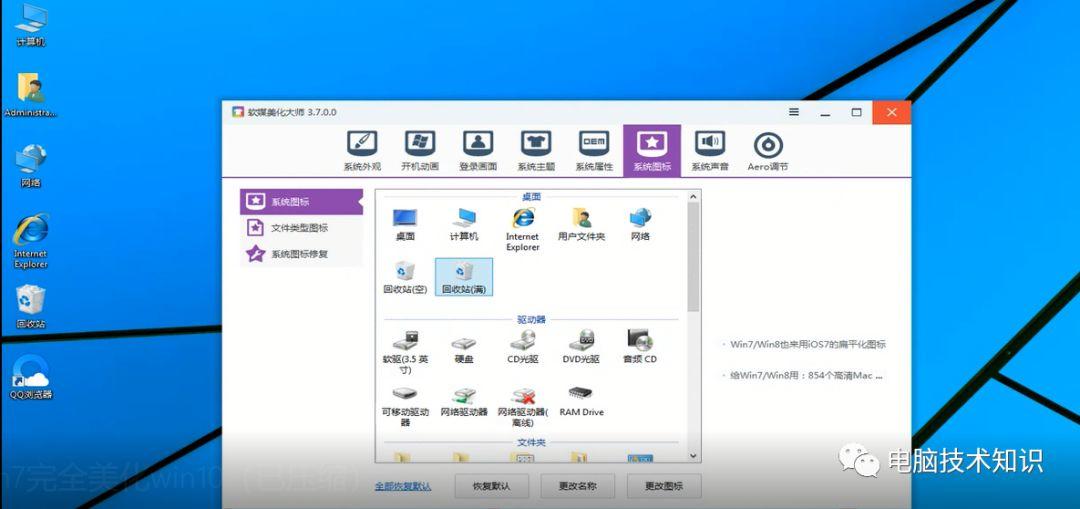Screen dimensions: 1080x509
Task: Maximize the 软媒美化大师 window
Action: click(856, 112)
